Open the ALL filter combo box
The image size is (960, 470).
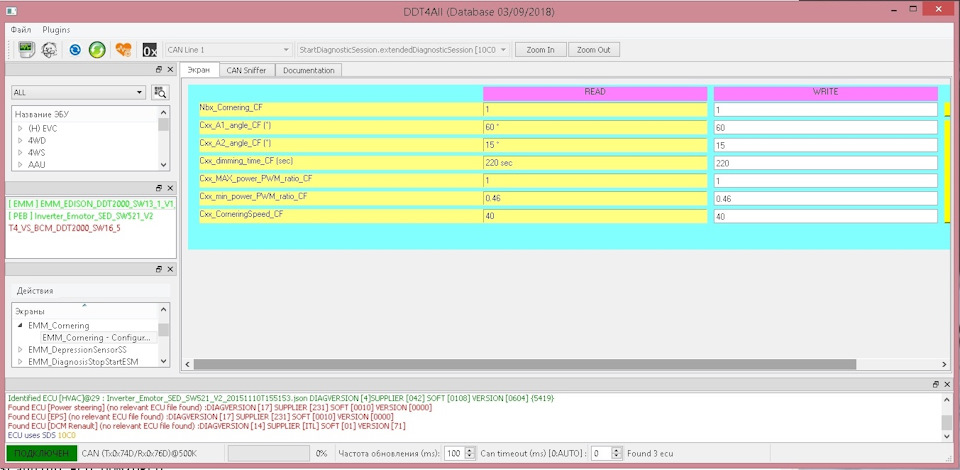pyautogui.click(x=78, y=92)
